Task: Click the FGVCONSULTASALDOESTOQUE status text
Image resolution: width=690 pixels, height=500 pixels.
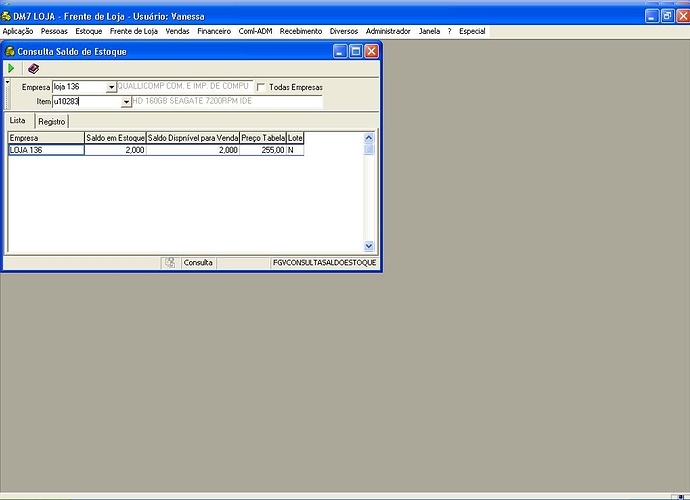Action: click(x=324, y=263)
